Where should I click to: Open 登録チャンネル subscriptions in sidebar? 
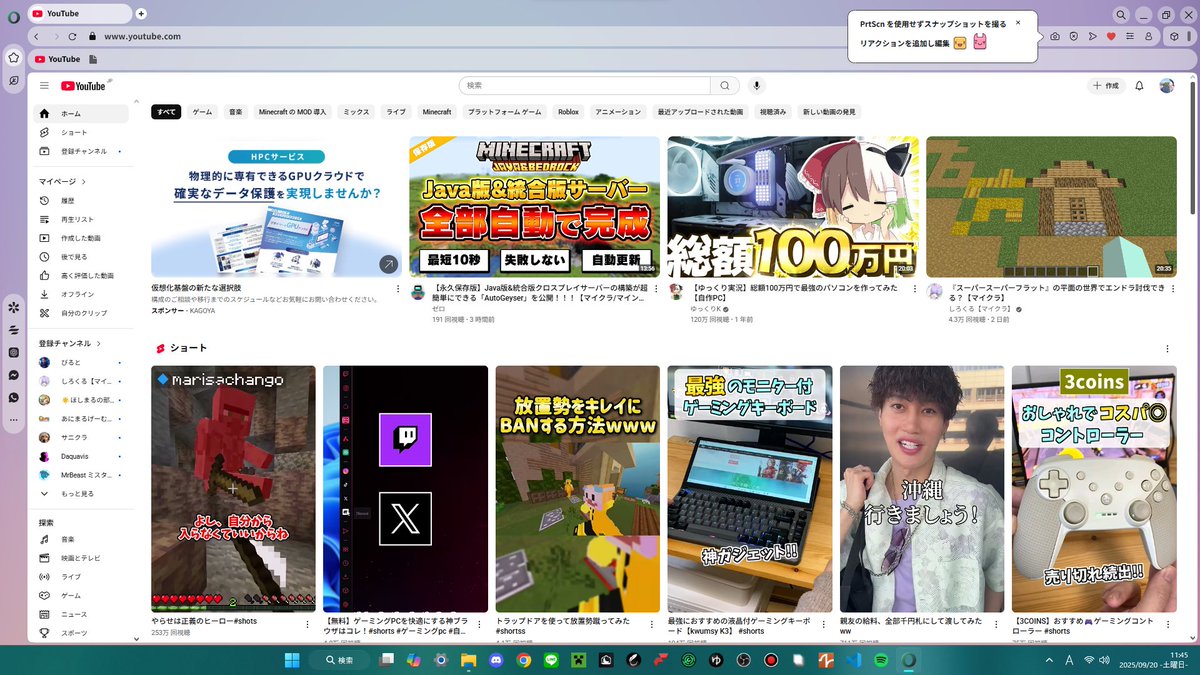[80, 151]
